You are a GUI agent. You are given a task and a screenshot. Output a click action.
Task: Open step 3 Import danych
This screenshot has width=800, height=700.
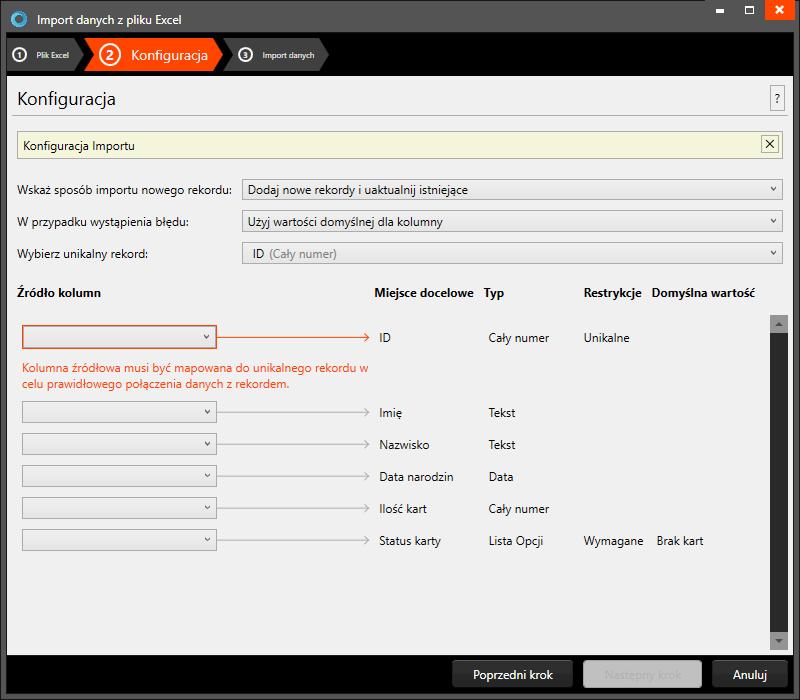click(x=276, y=55)
